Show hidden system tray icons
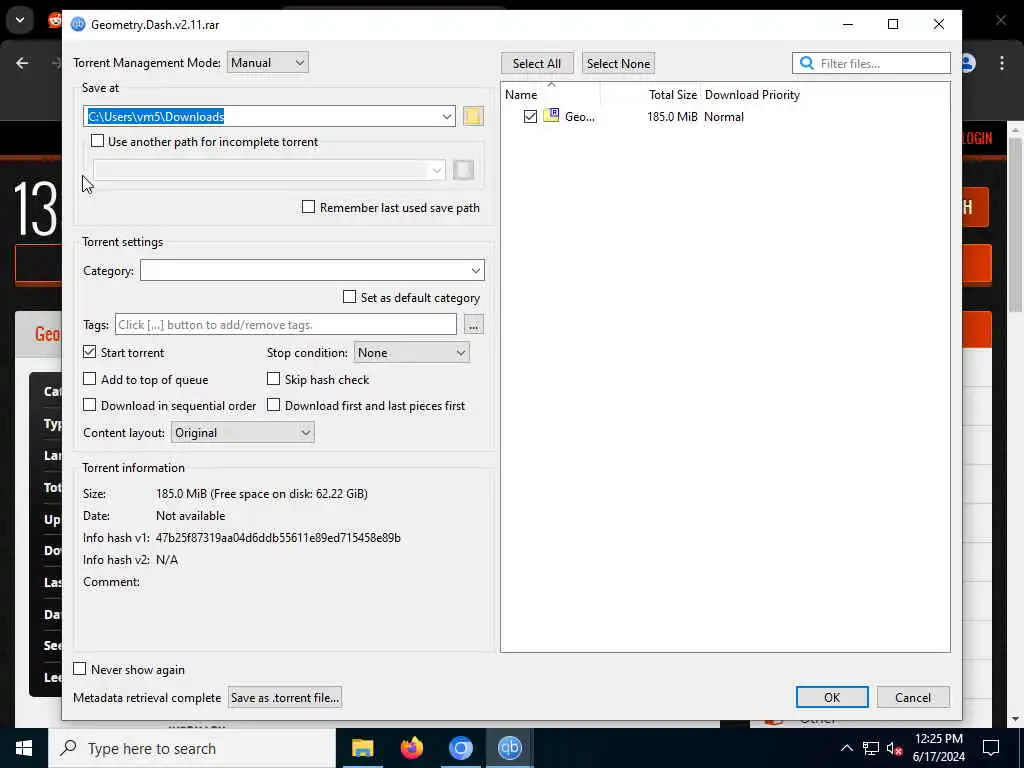The width and height of the screenshot is (1024, 768). pyautogui.click(x=846, y=748)
